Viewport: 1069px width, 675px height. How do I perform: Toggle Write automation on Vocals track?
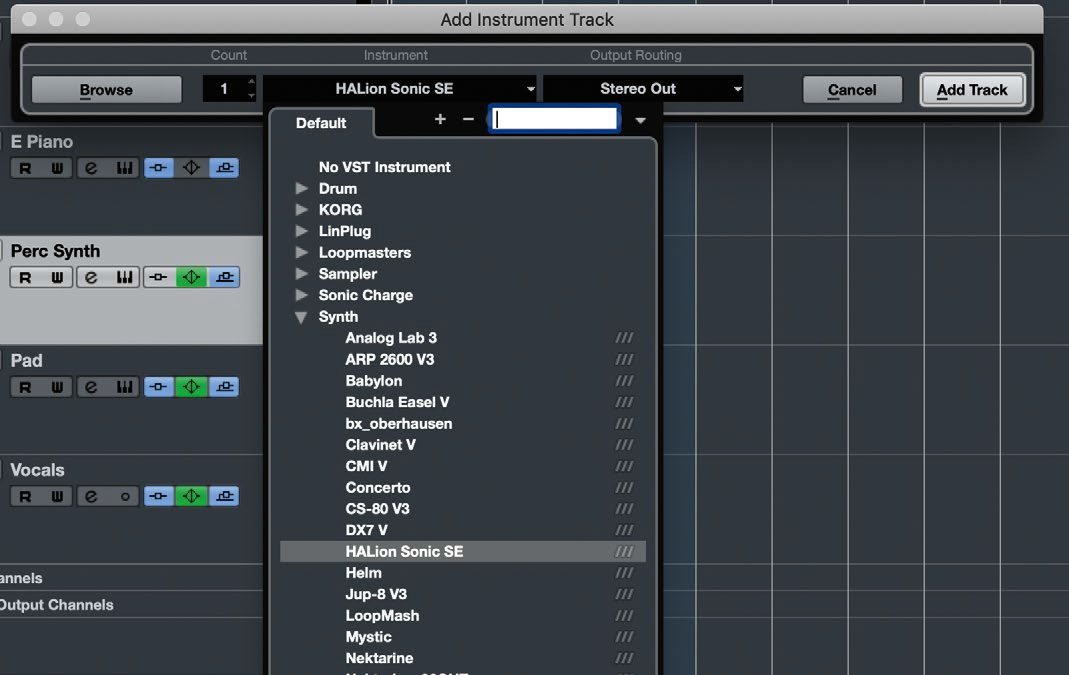point(57,496)
